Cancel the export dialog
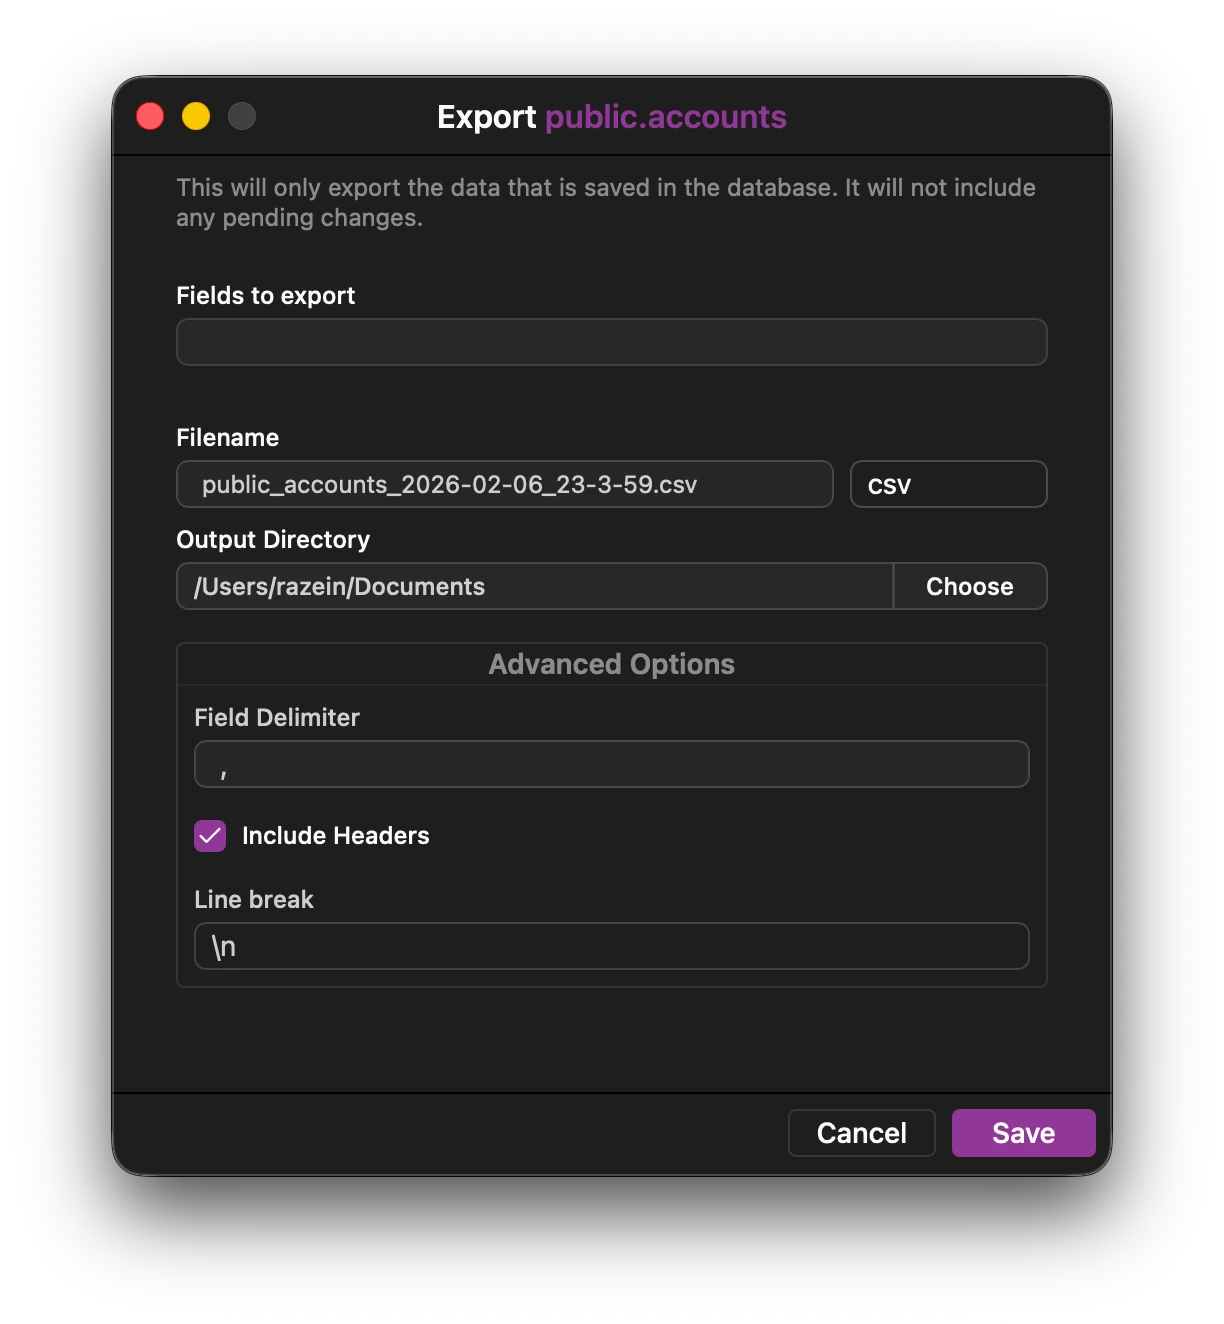Image resolution: width=1224 pixels, height=1324 pixels. [x=861, y=1132]
